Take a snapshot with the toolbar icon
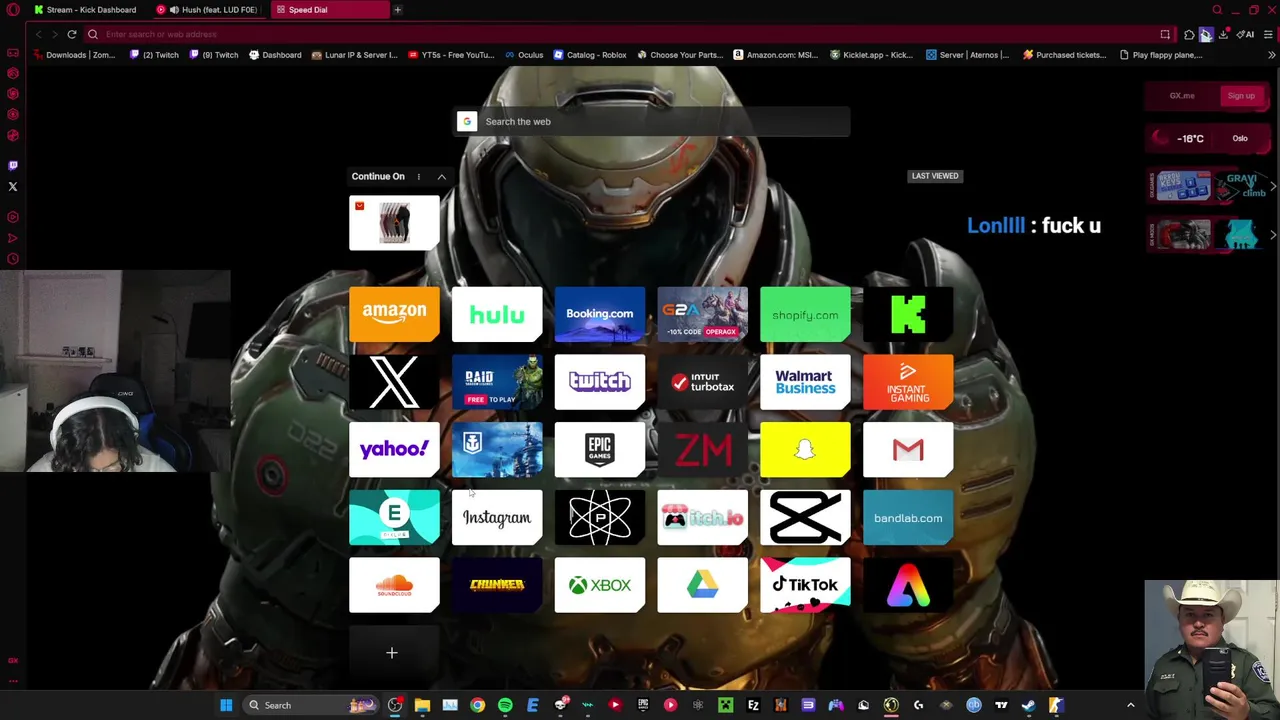This screenshot has width=1280, height=720. [x=1165, y=34]
